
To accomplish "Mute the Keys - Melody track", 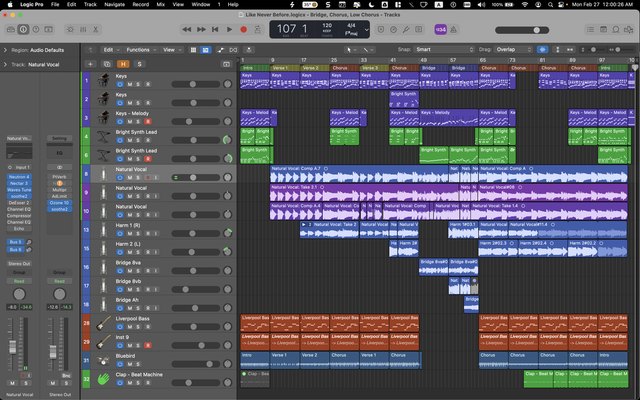I will point(130,122).
